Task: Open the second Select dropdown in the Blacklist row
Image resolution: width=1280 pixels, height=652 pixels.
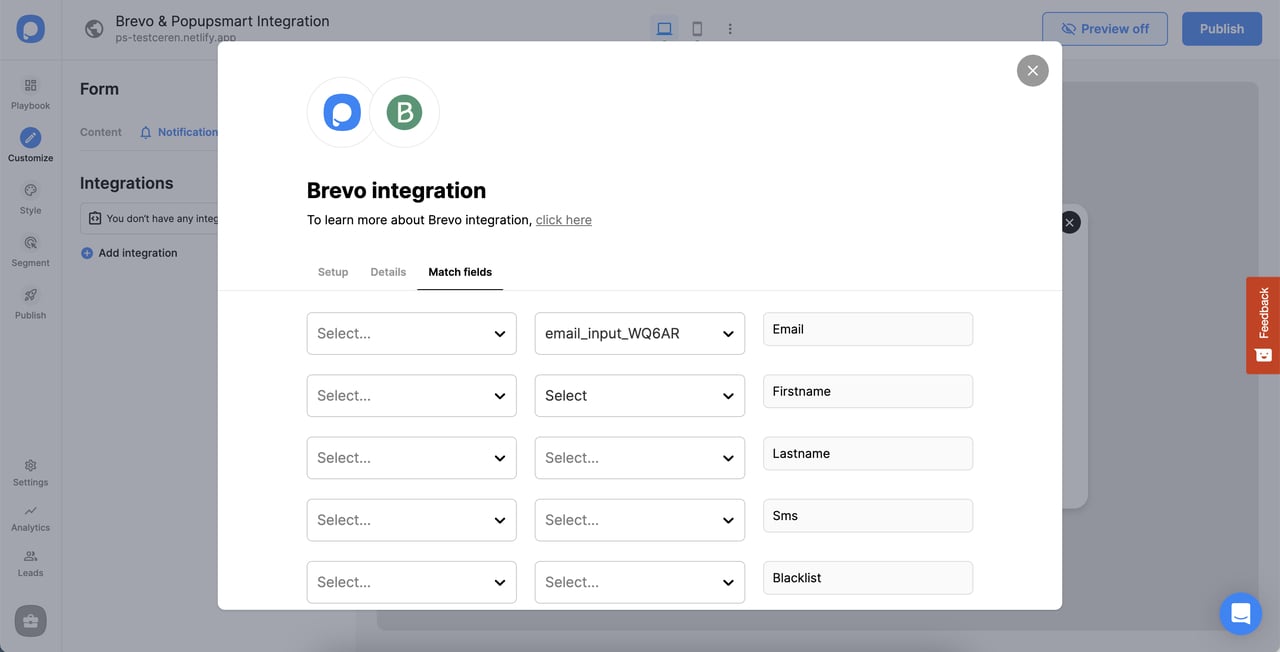Action: tap(639, 581)
